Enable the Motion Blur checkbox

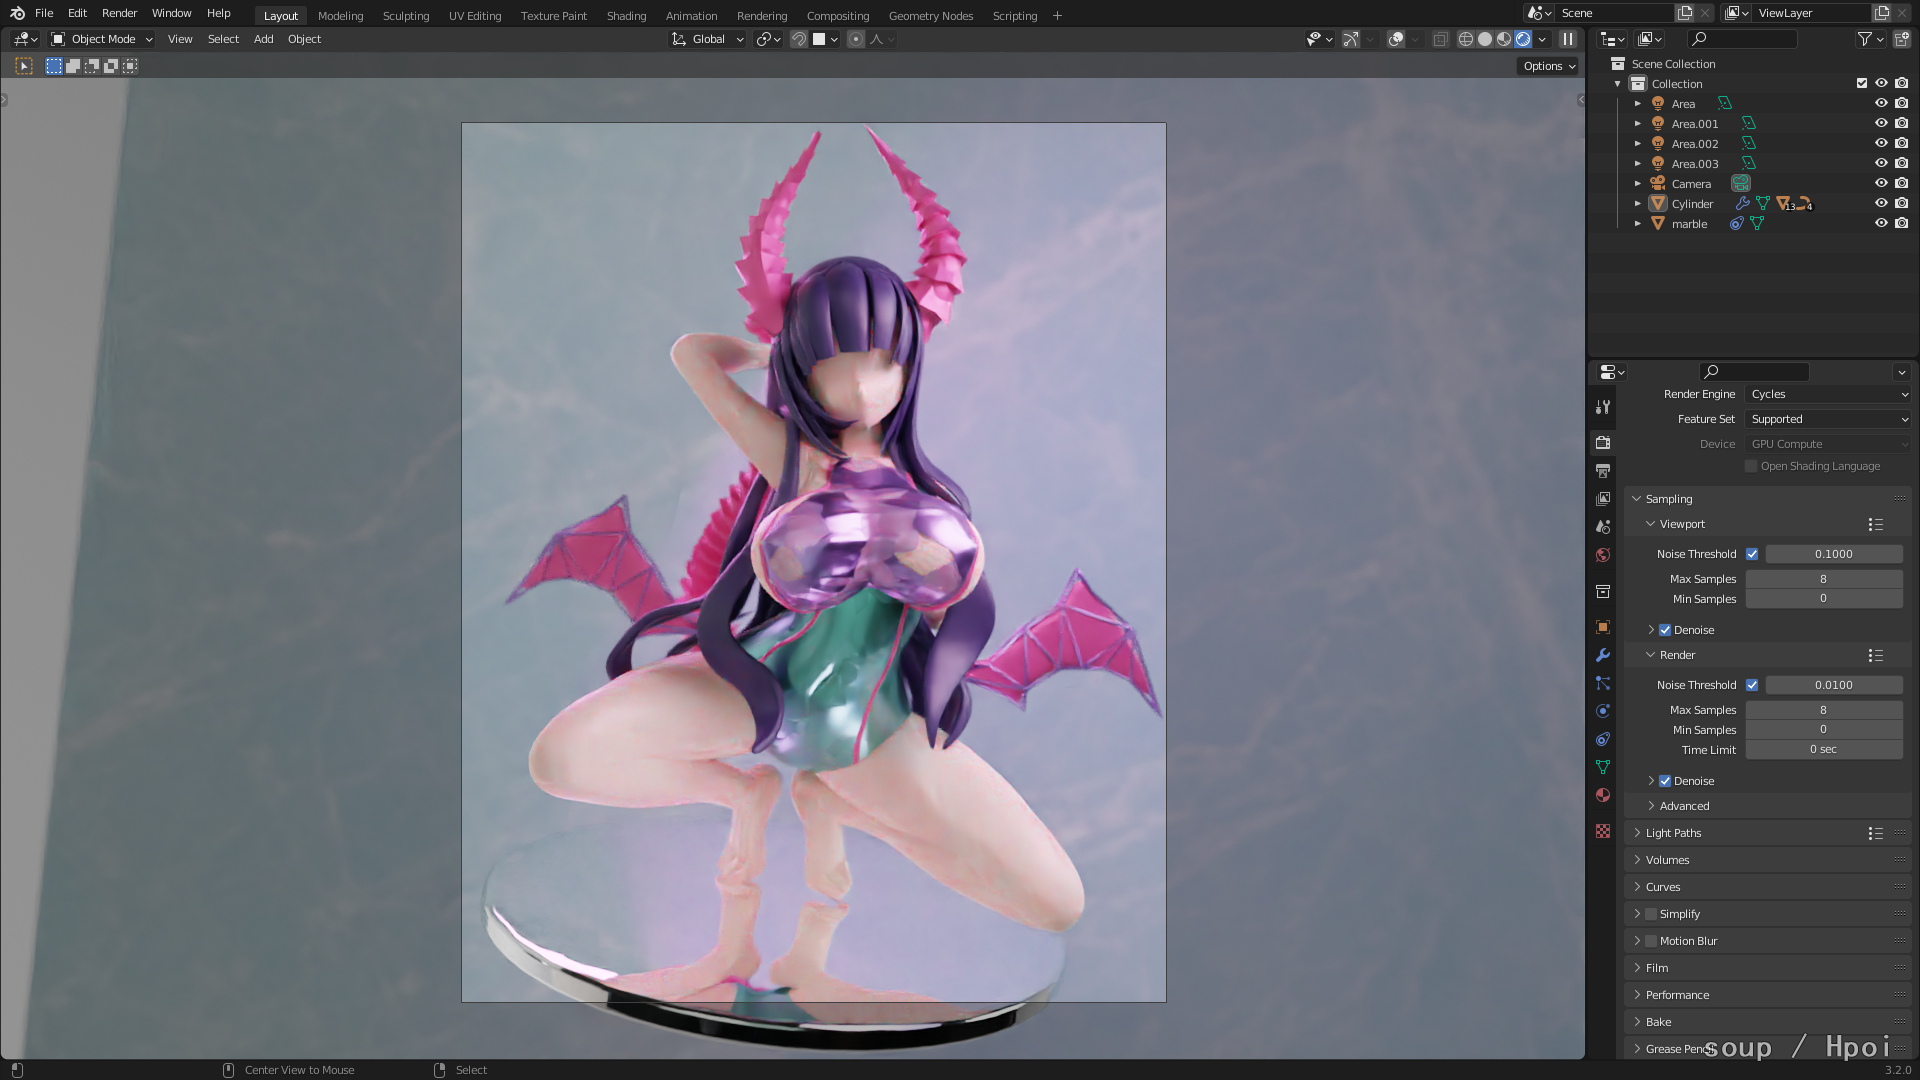[x=1651, y=941]
